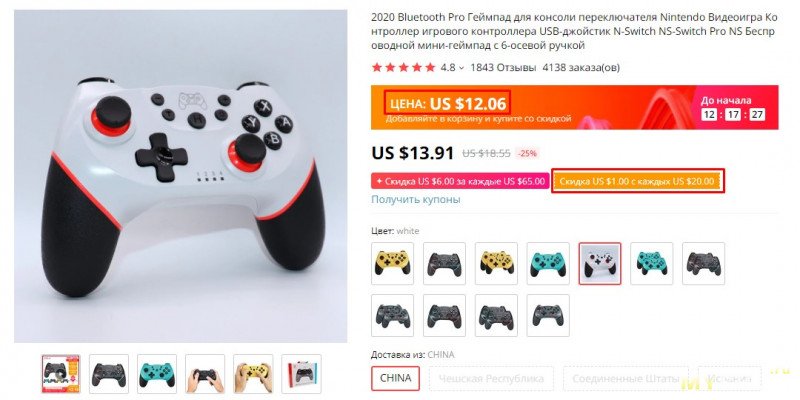Screen dimensions: 800x400
Task: Select the white controller color option
Action: coord(600,263)
